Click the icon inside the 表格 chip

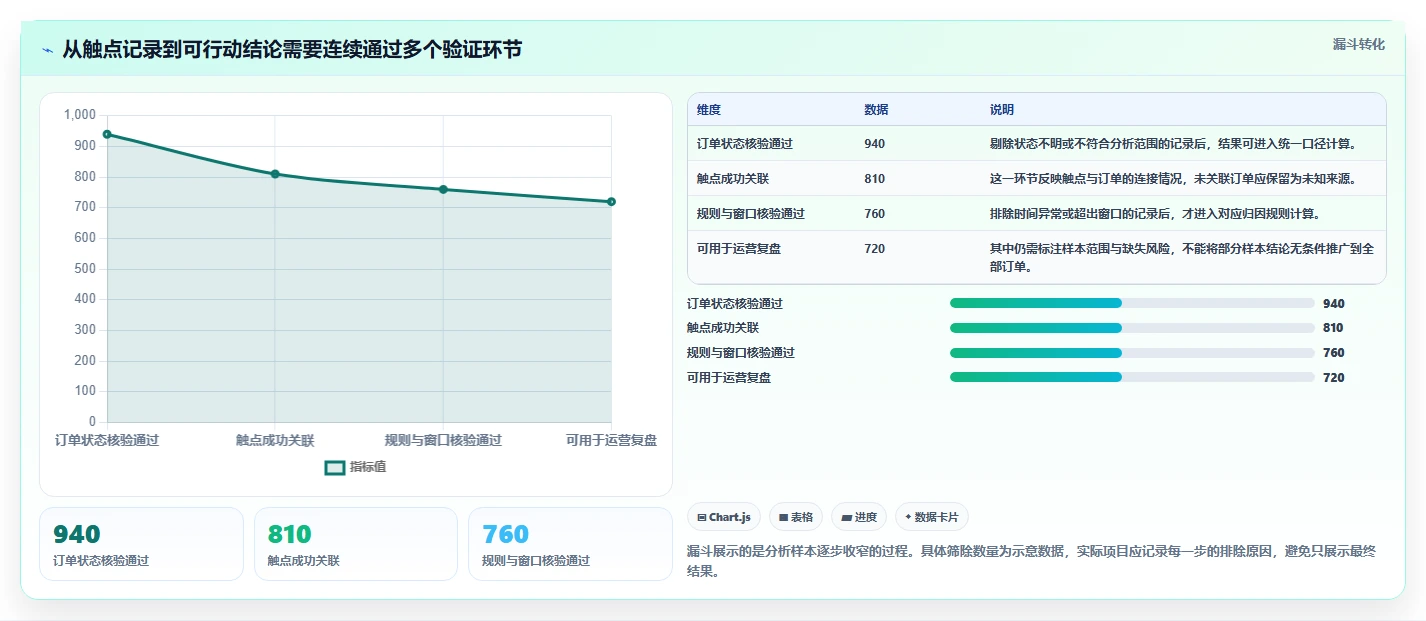pyautogui.click(x=784, y=518)
